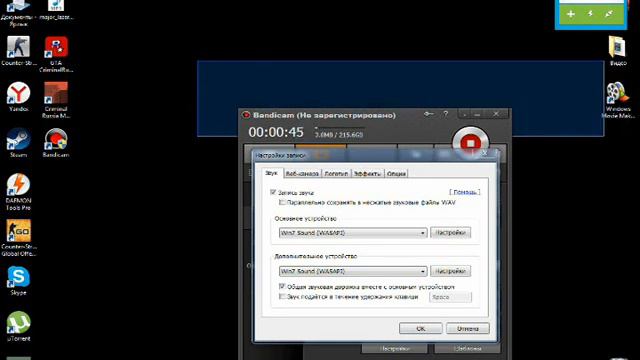Launch Yandex browser desktop icon
Screen dimensions: 640x360
coord(18,97)
